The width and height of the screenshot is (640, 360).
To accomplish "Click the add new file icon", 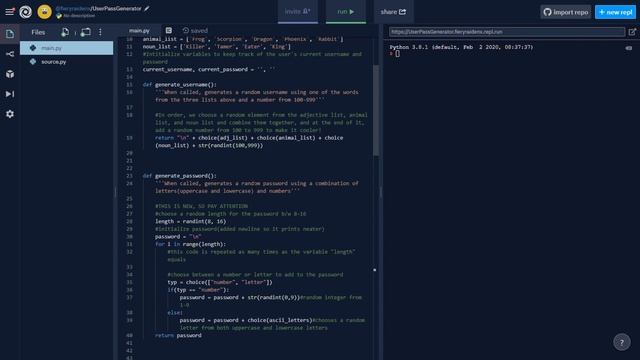I will [64, 32].
